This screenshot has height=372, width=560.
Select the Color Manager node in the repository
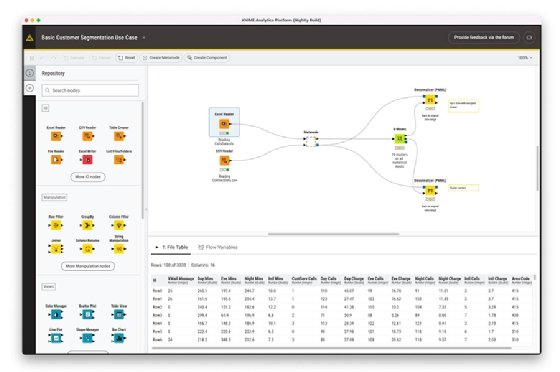(56, 315)
